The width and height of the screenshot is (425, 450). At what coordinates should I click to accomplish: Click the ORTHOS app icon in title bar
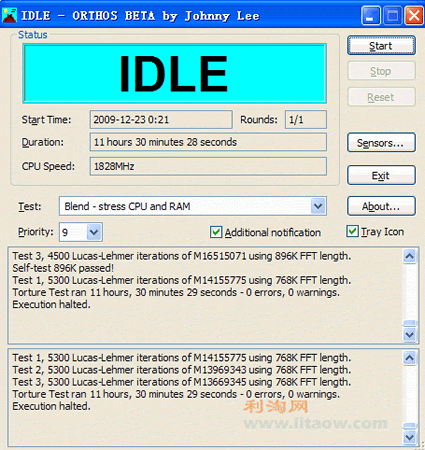[x=9, y=15]
